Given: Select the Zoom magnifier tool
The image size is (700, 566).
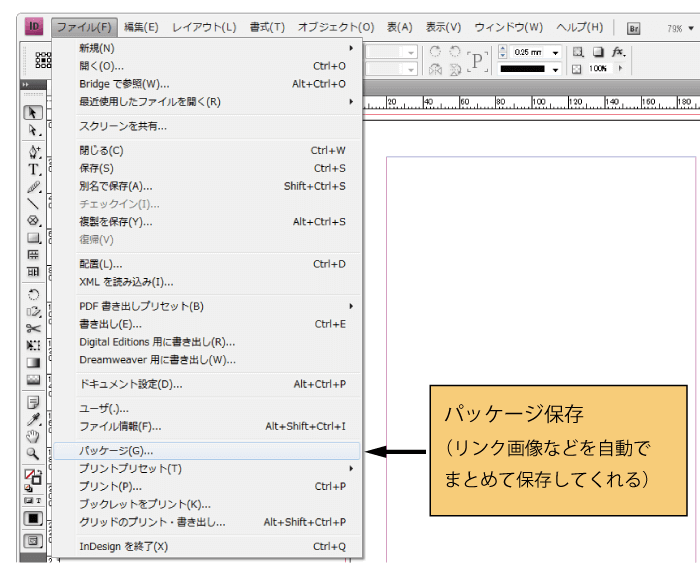Looking at the screenshot, I should point(33,452).
